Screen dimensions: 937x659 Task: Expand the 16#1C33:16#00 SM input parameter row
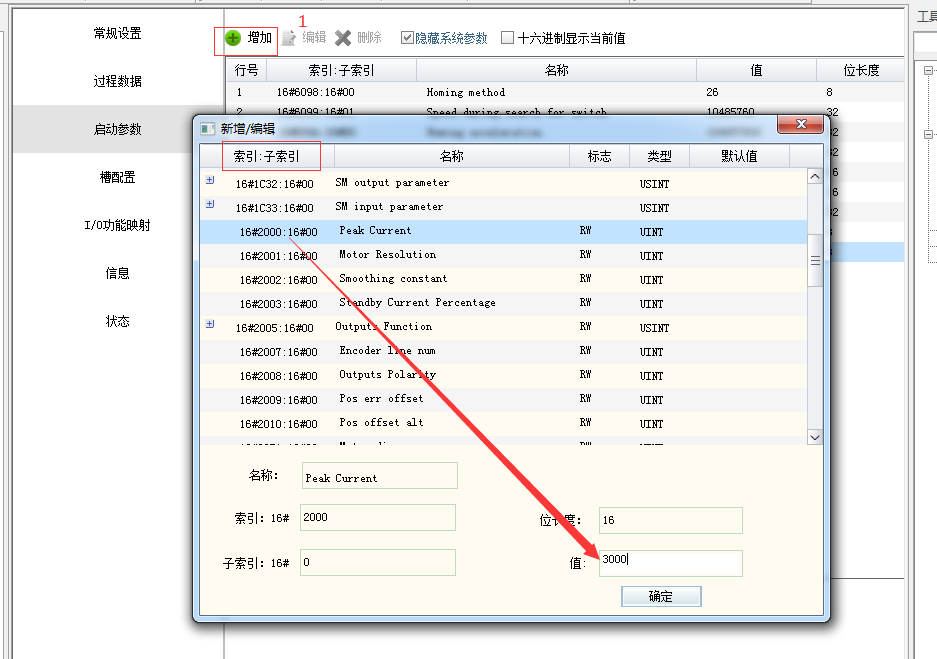[210, 204]
